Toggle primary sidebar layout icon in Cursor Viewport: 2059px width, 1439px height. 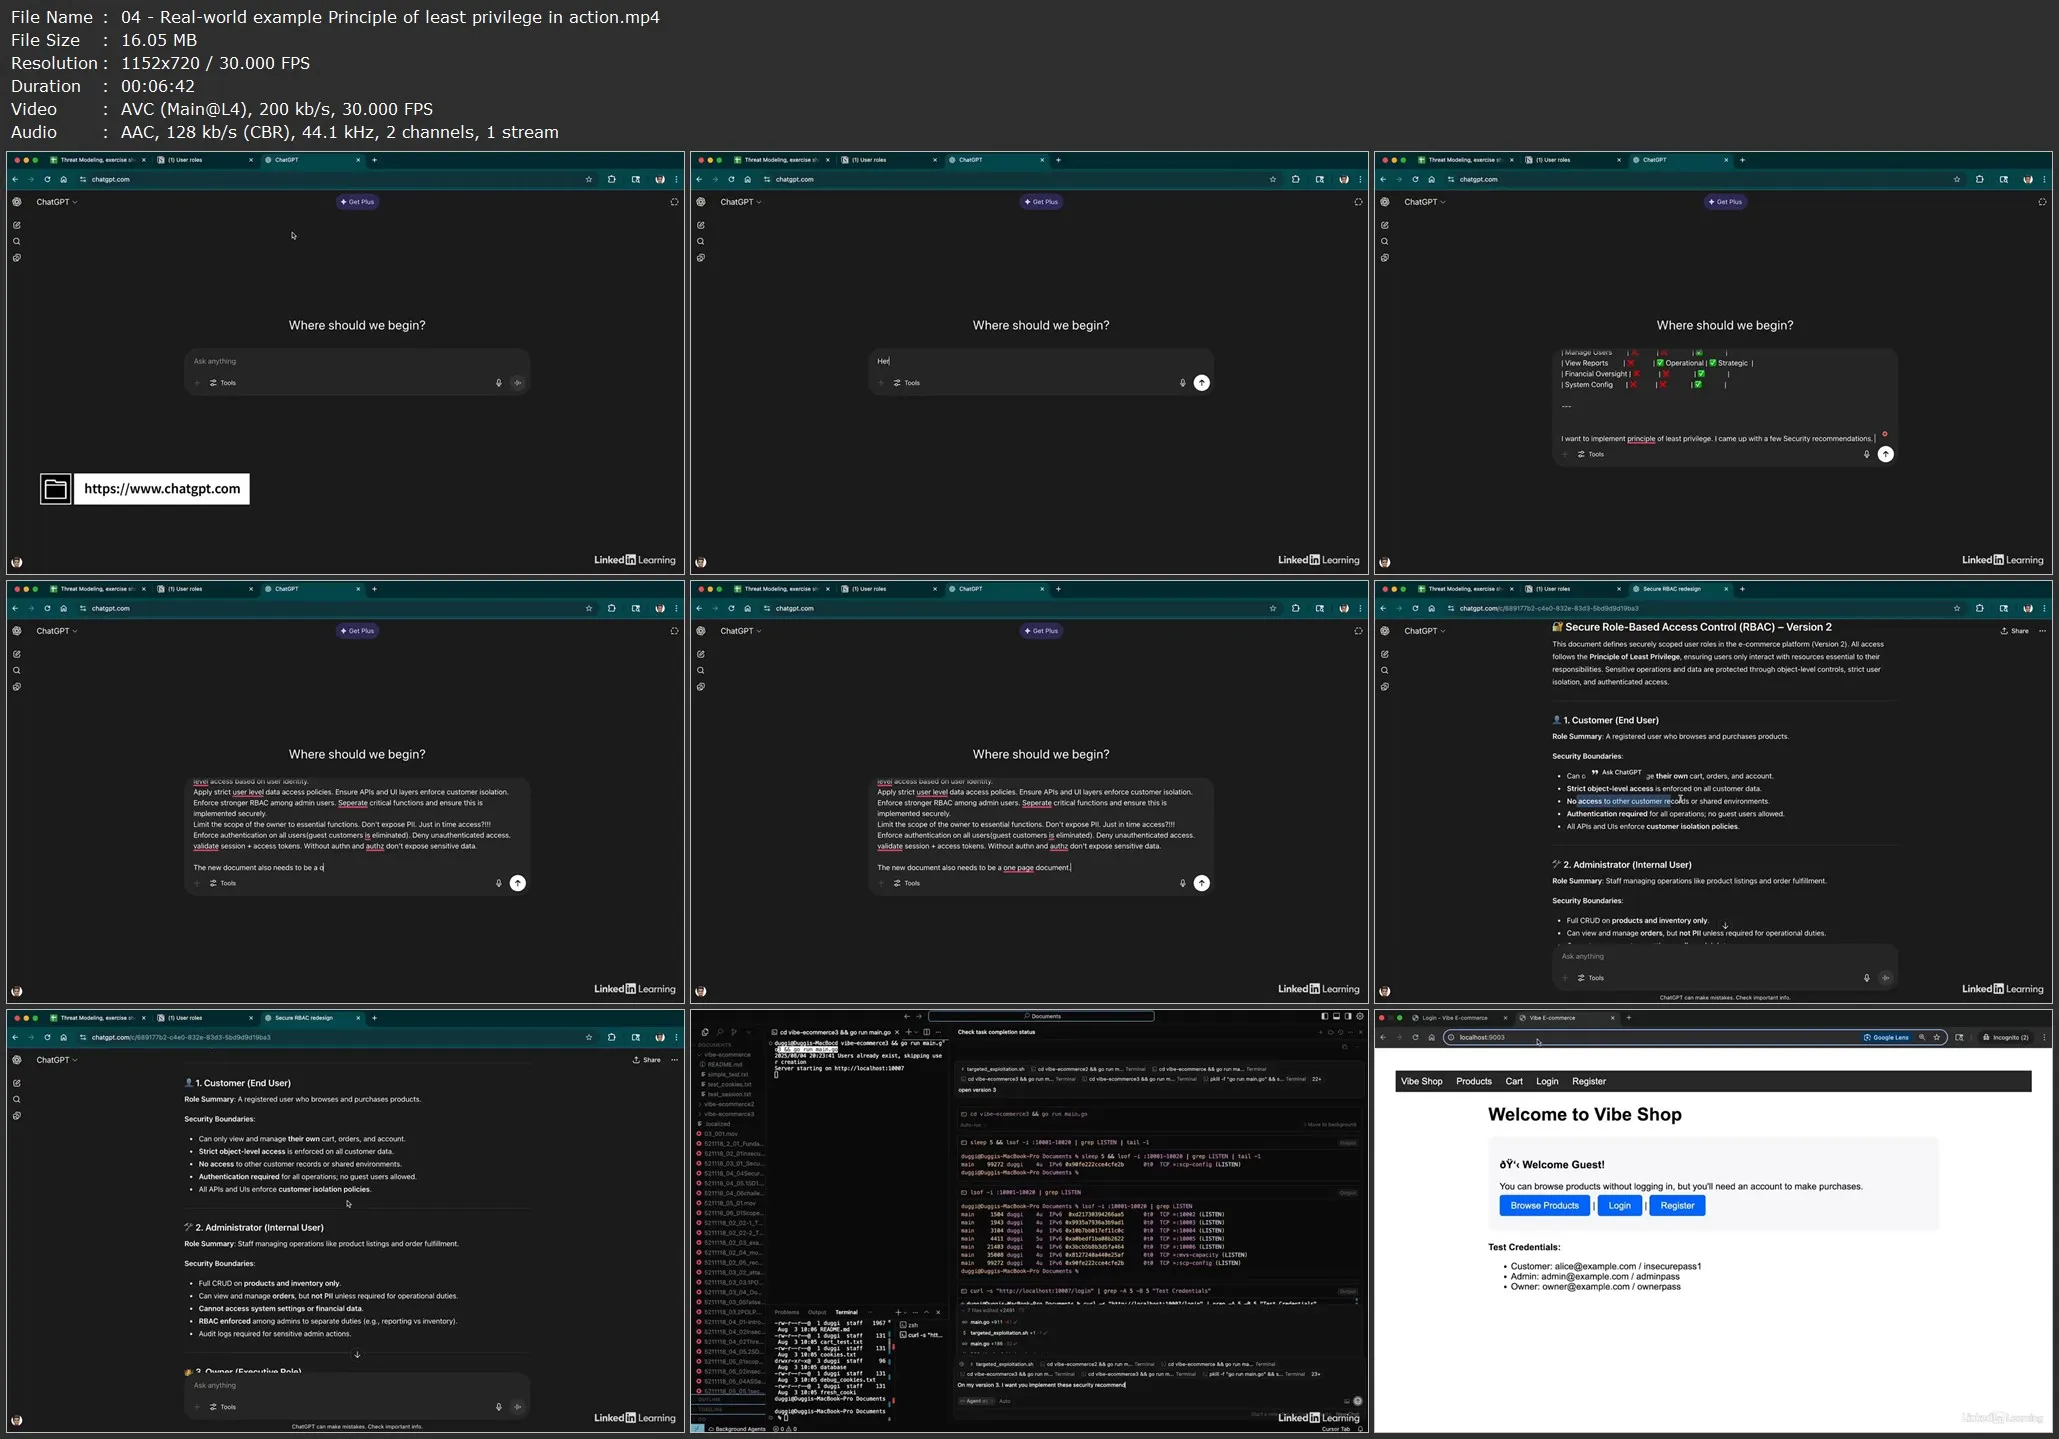pyautogui.click(x=1324, y=1016)
